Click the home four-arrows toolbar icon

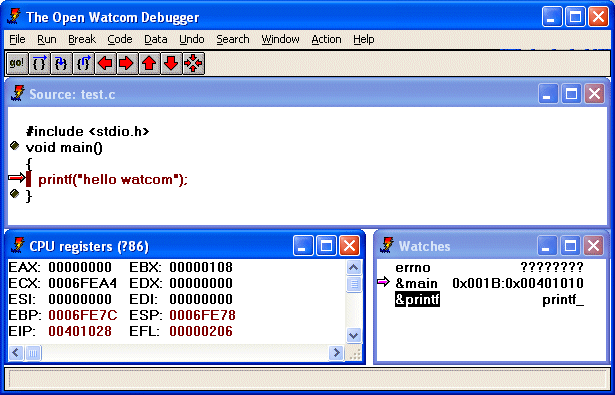point(193,63)
